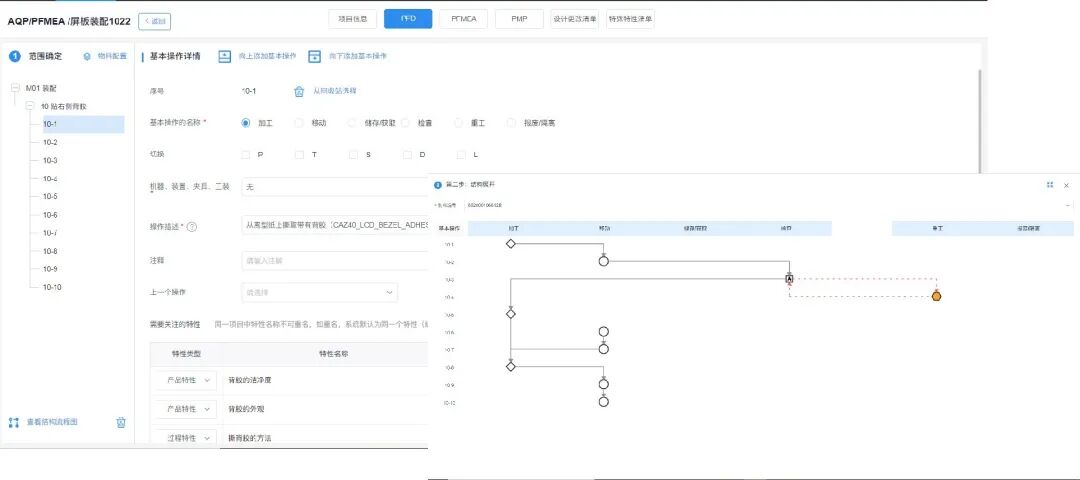1080x480 pixels.
Task: Switch to the PFD tab
Action: coord(408,19)
